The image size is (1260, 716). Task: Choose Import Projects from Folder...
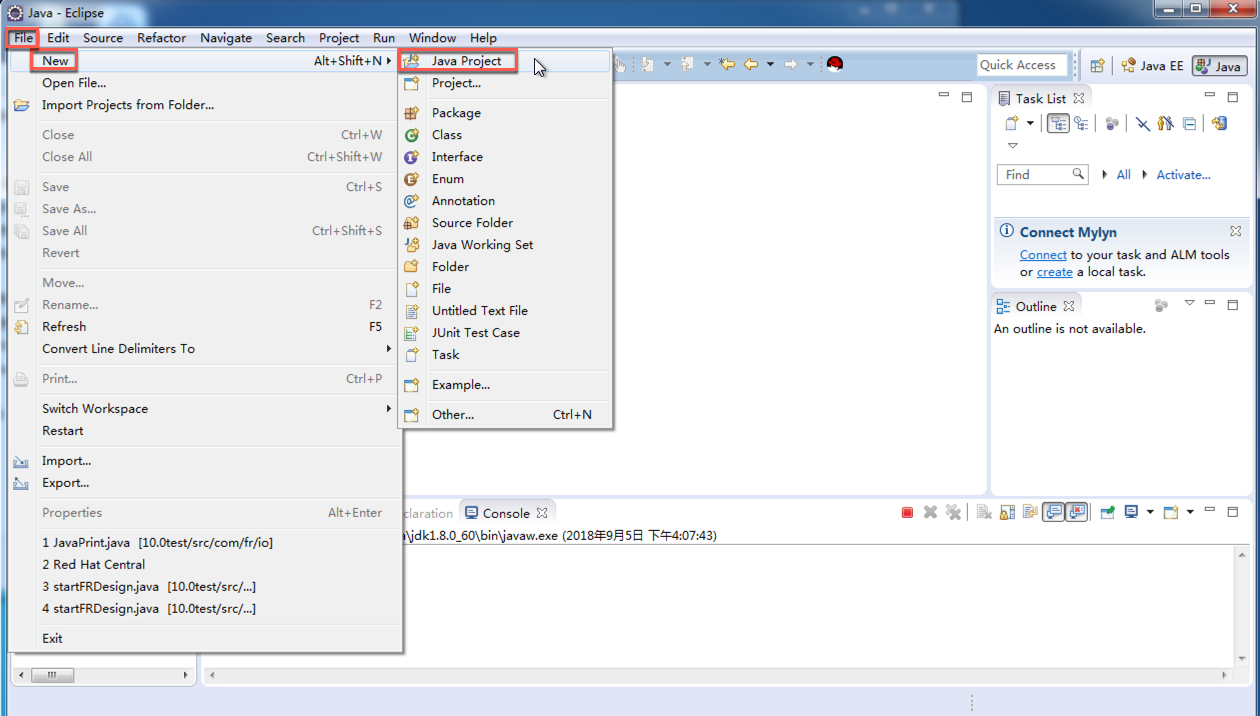(206, 105)
